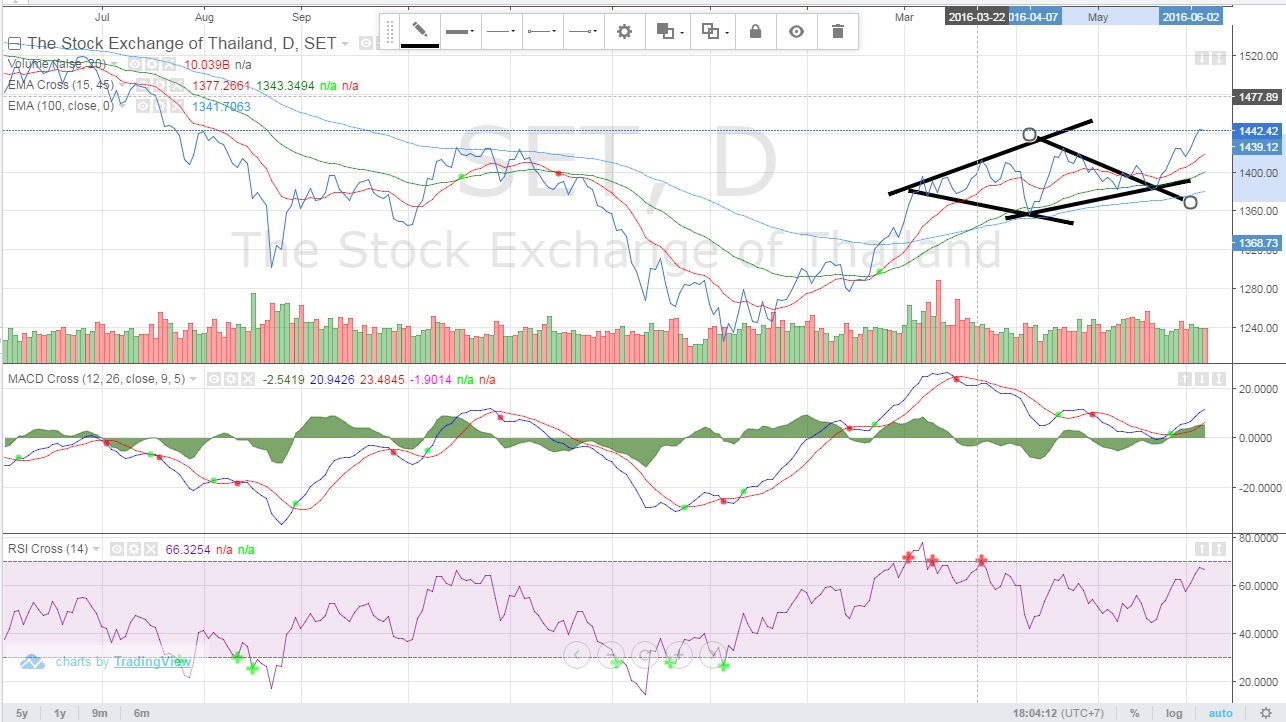Hide the RSI Cross indicator with its eye
This screenshot has height=722, width=1286.
click(x=119, y=549)
